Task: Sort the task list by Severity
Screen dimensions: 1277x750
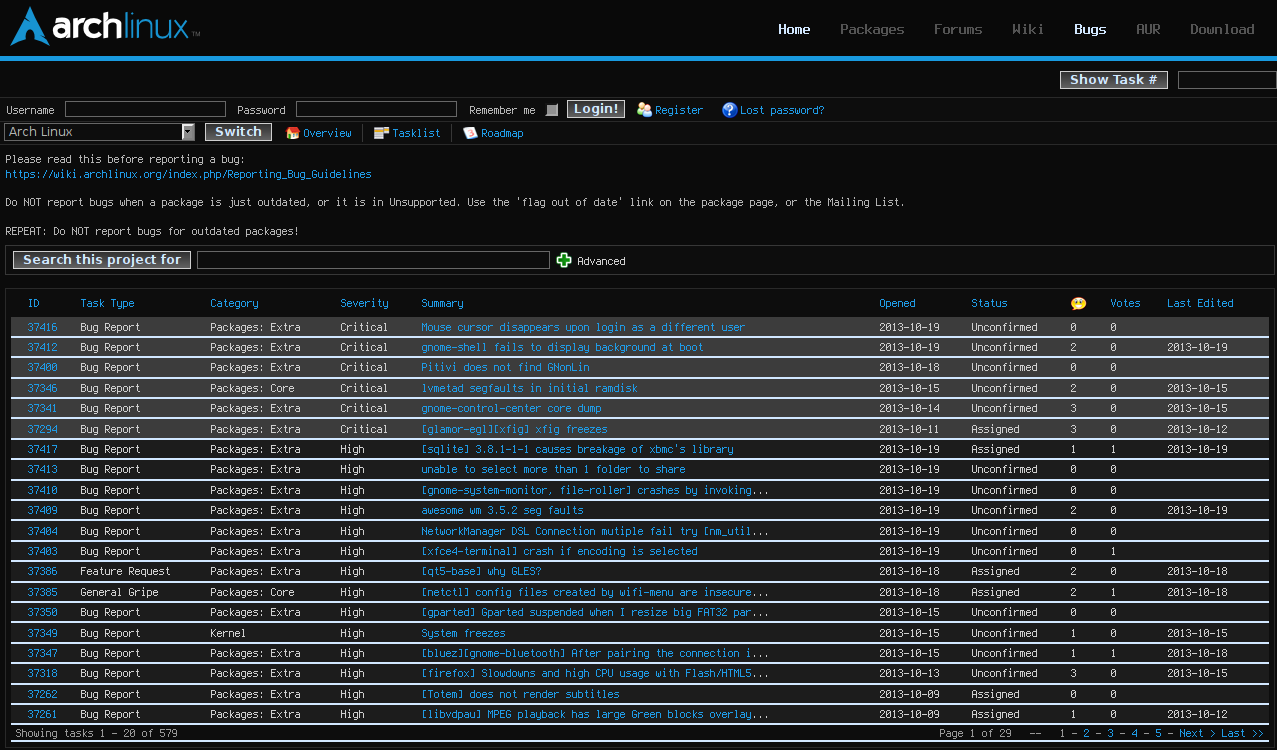Action: [x=364, y=303]
